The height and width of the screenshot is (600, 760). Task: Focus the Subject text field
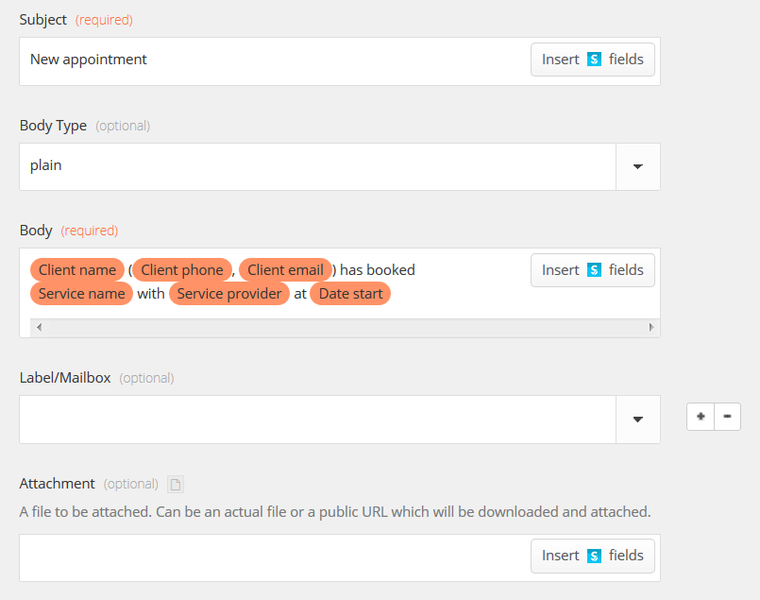270,60
